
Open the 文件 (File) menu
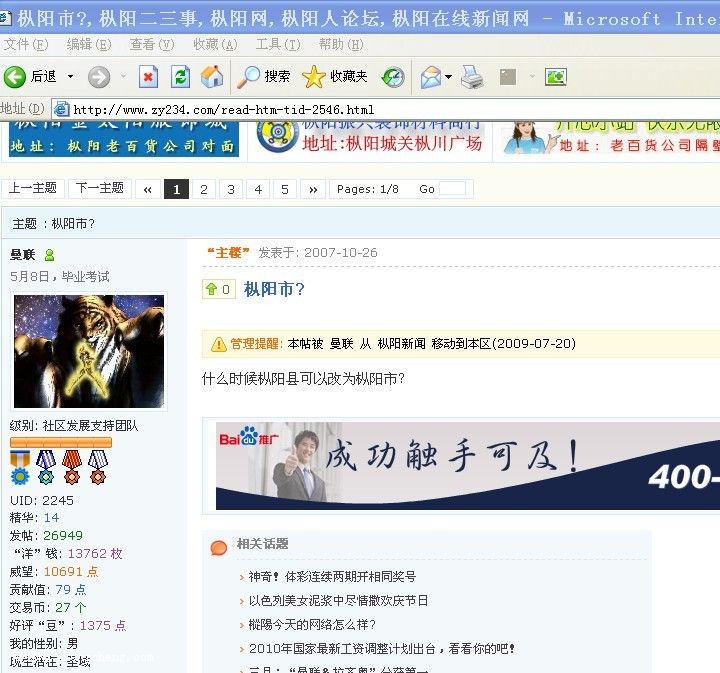click(25, 44)
